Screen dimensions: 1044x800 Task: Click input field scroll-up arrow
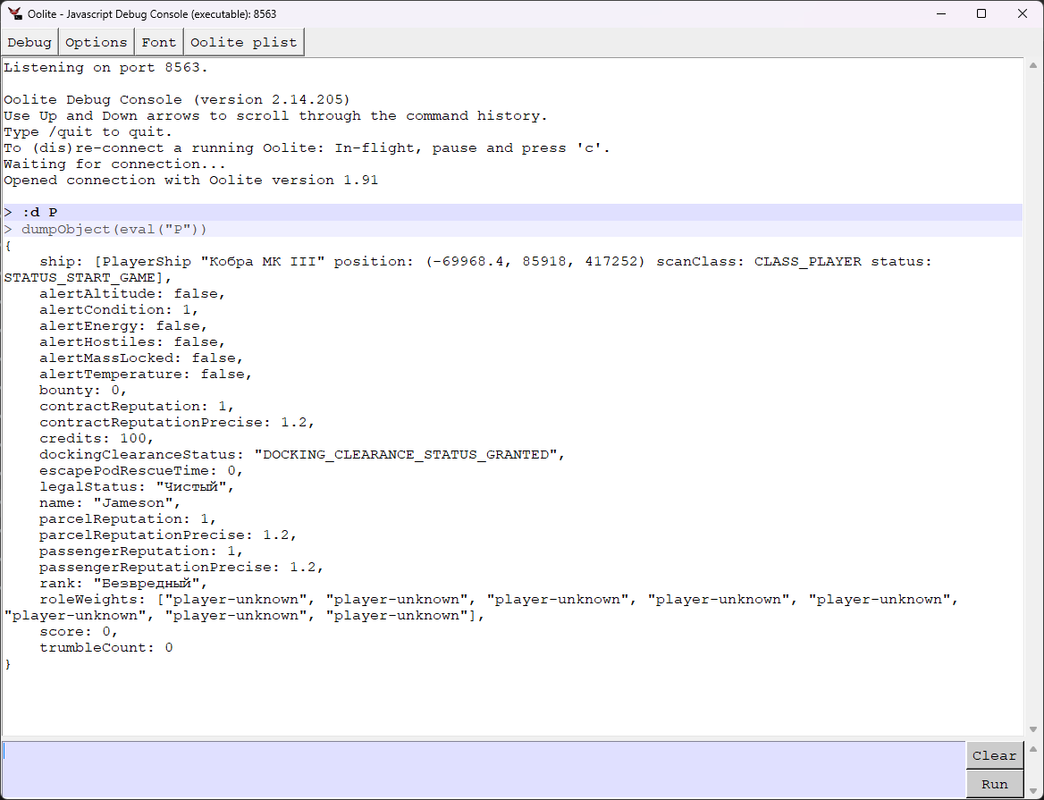pos(1033,749)
